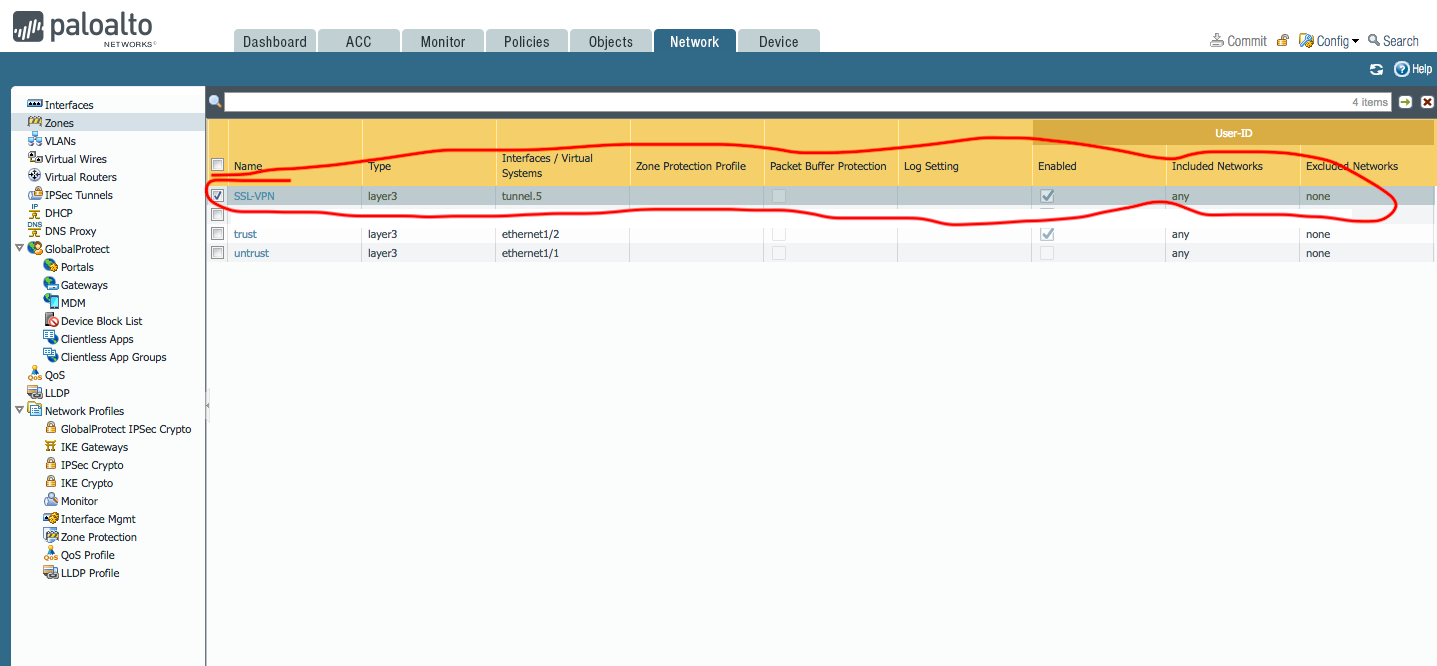1437x666 pixels.
Task: Click into the zones filter search field
Action: pos(780,102)
